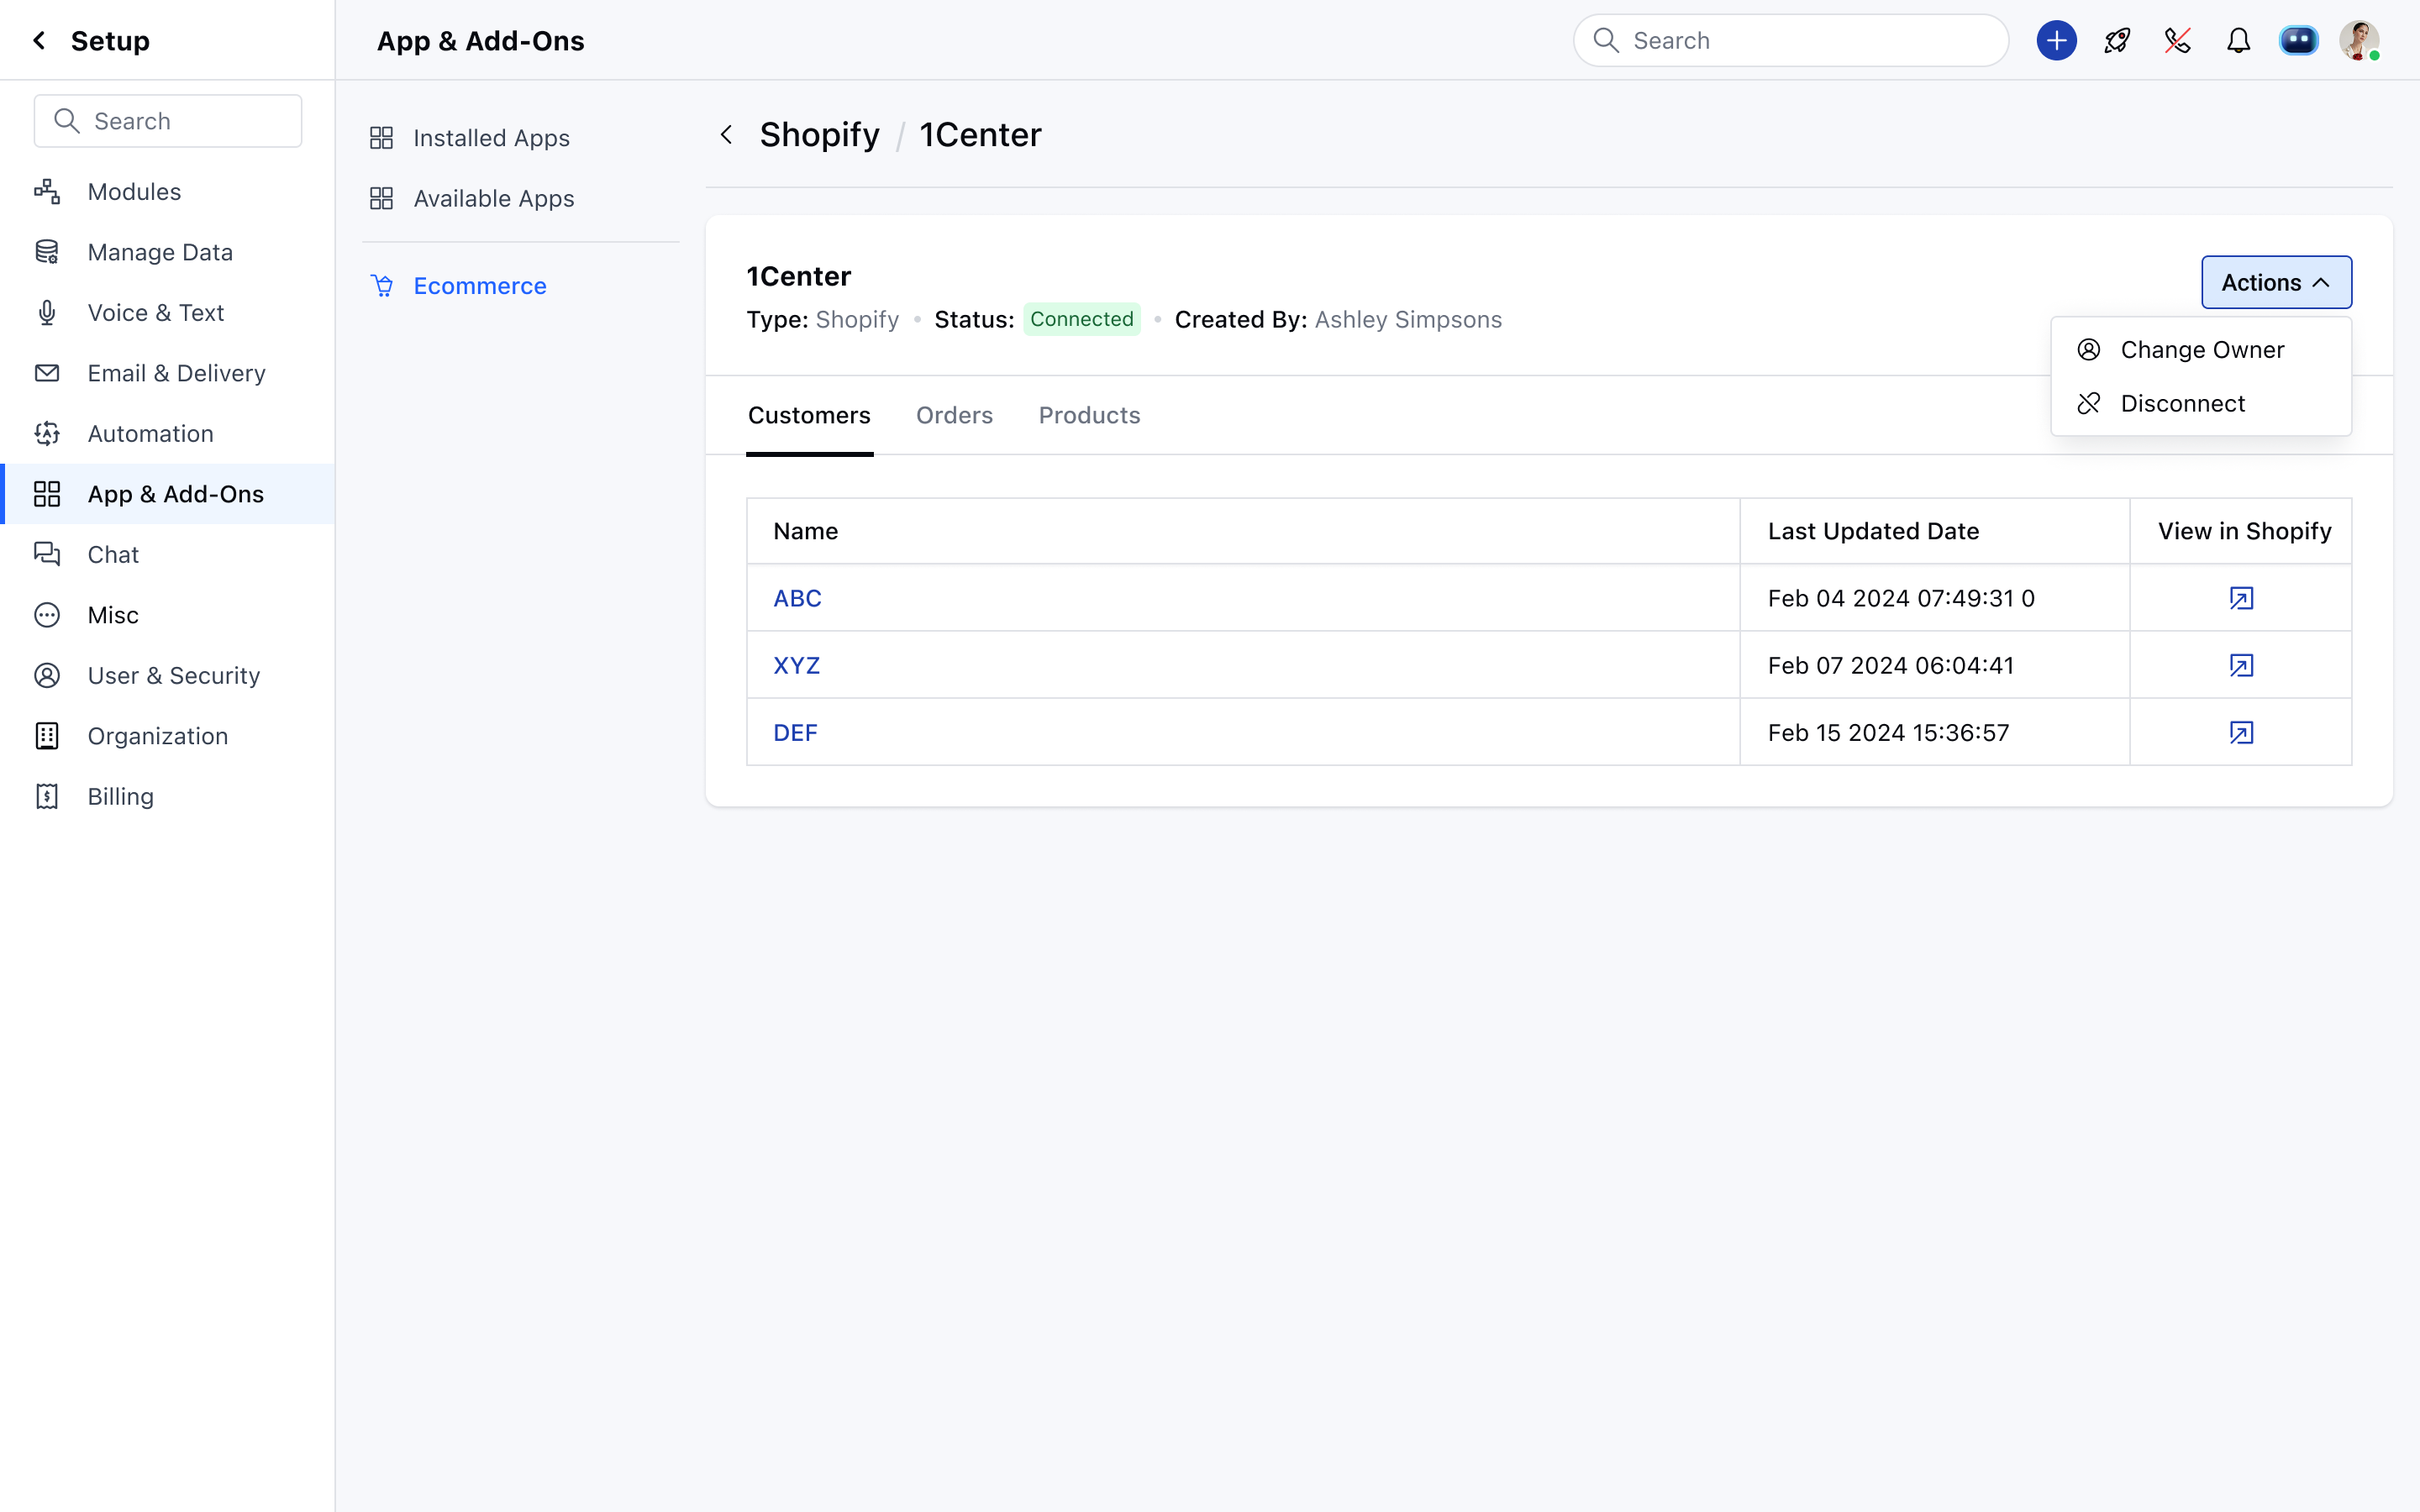Open the chatbot assistant icon
The width and height of the screenshot is (2420, 1512).
pyautogui.click(x=2298, y=40)
